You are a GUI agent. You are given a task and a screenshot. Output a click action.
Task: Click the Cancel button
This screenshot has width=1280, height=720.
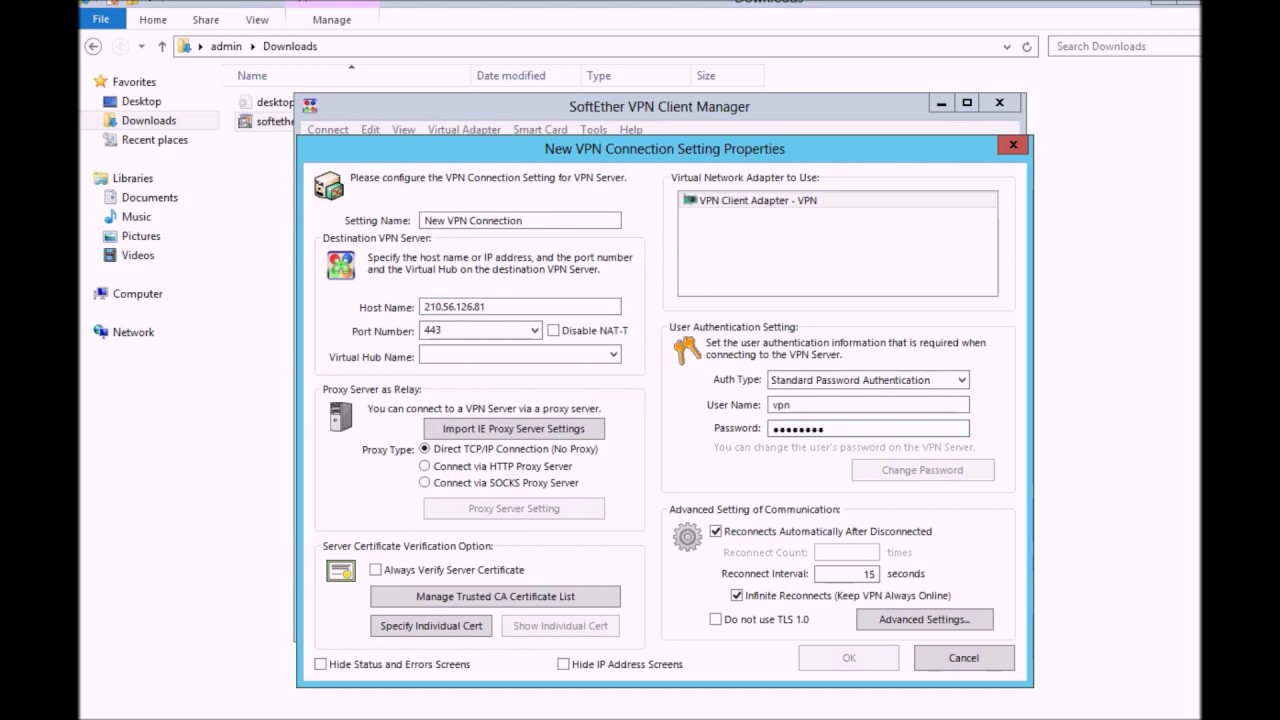click(x=964, y=658)
